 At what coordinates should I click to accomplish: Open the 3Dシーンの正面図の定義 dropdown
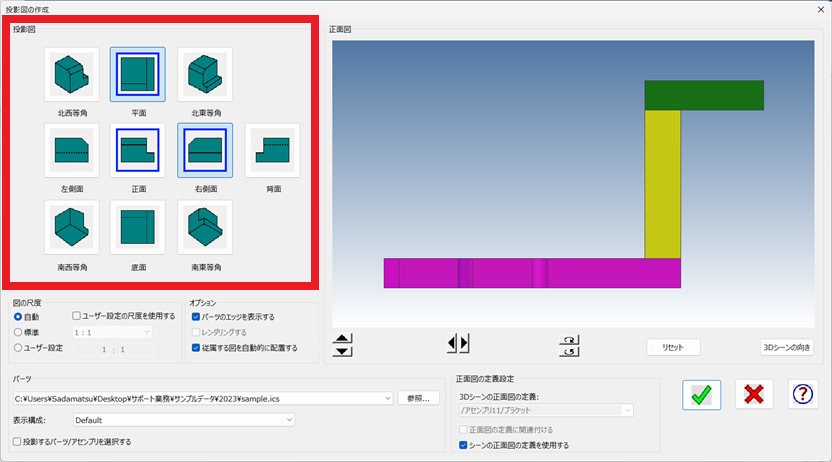[627, 410]
